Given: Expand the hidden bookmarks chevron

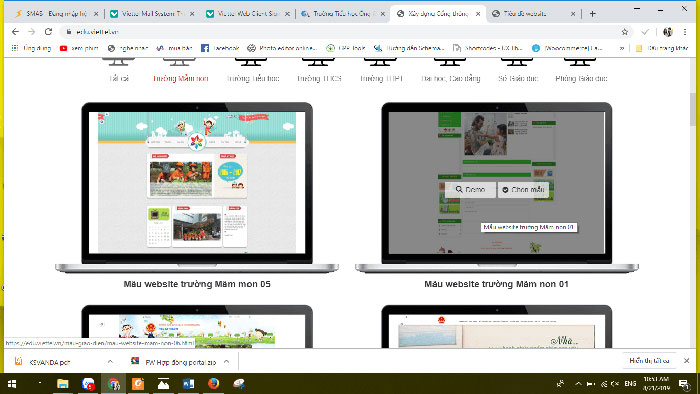Looking at the screenshot, I should pos(621,48).
